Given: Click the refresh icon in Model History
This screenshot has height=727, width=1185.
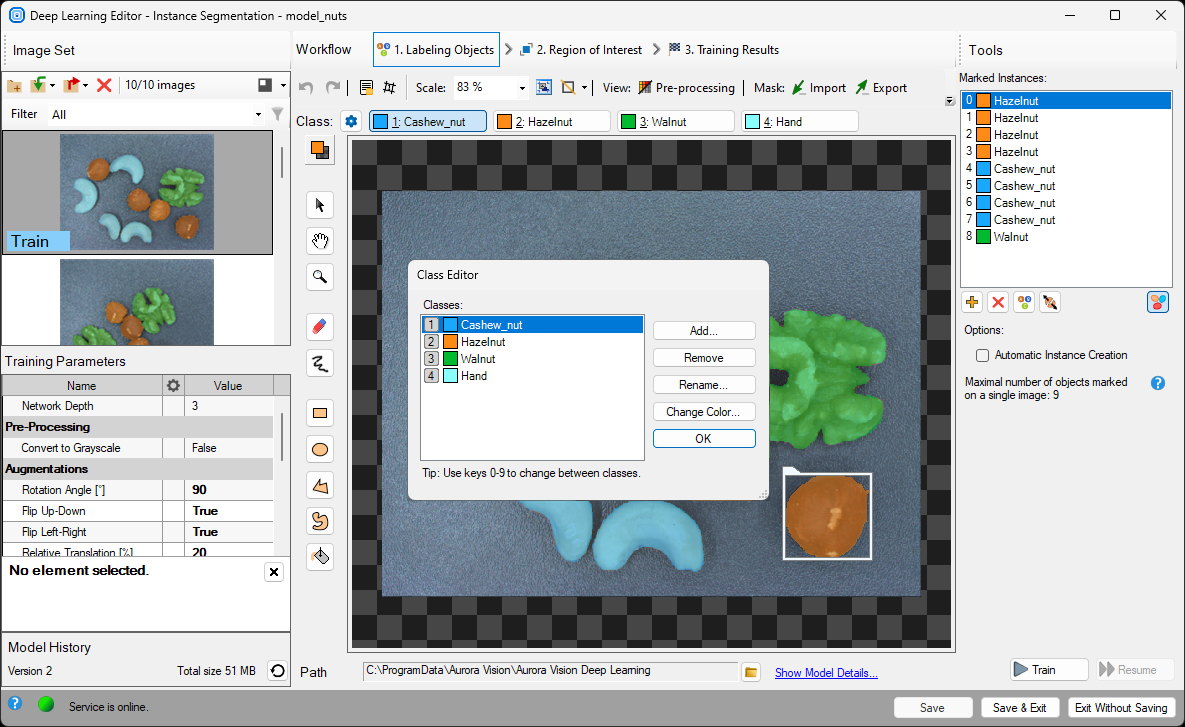Looking at the screenshot, I should [x=277, y=671].
